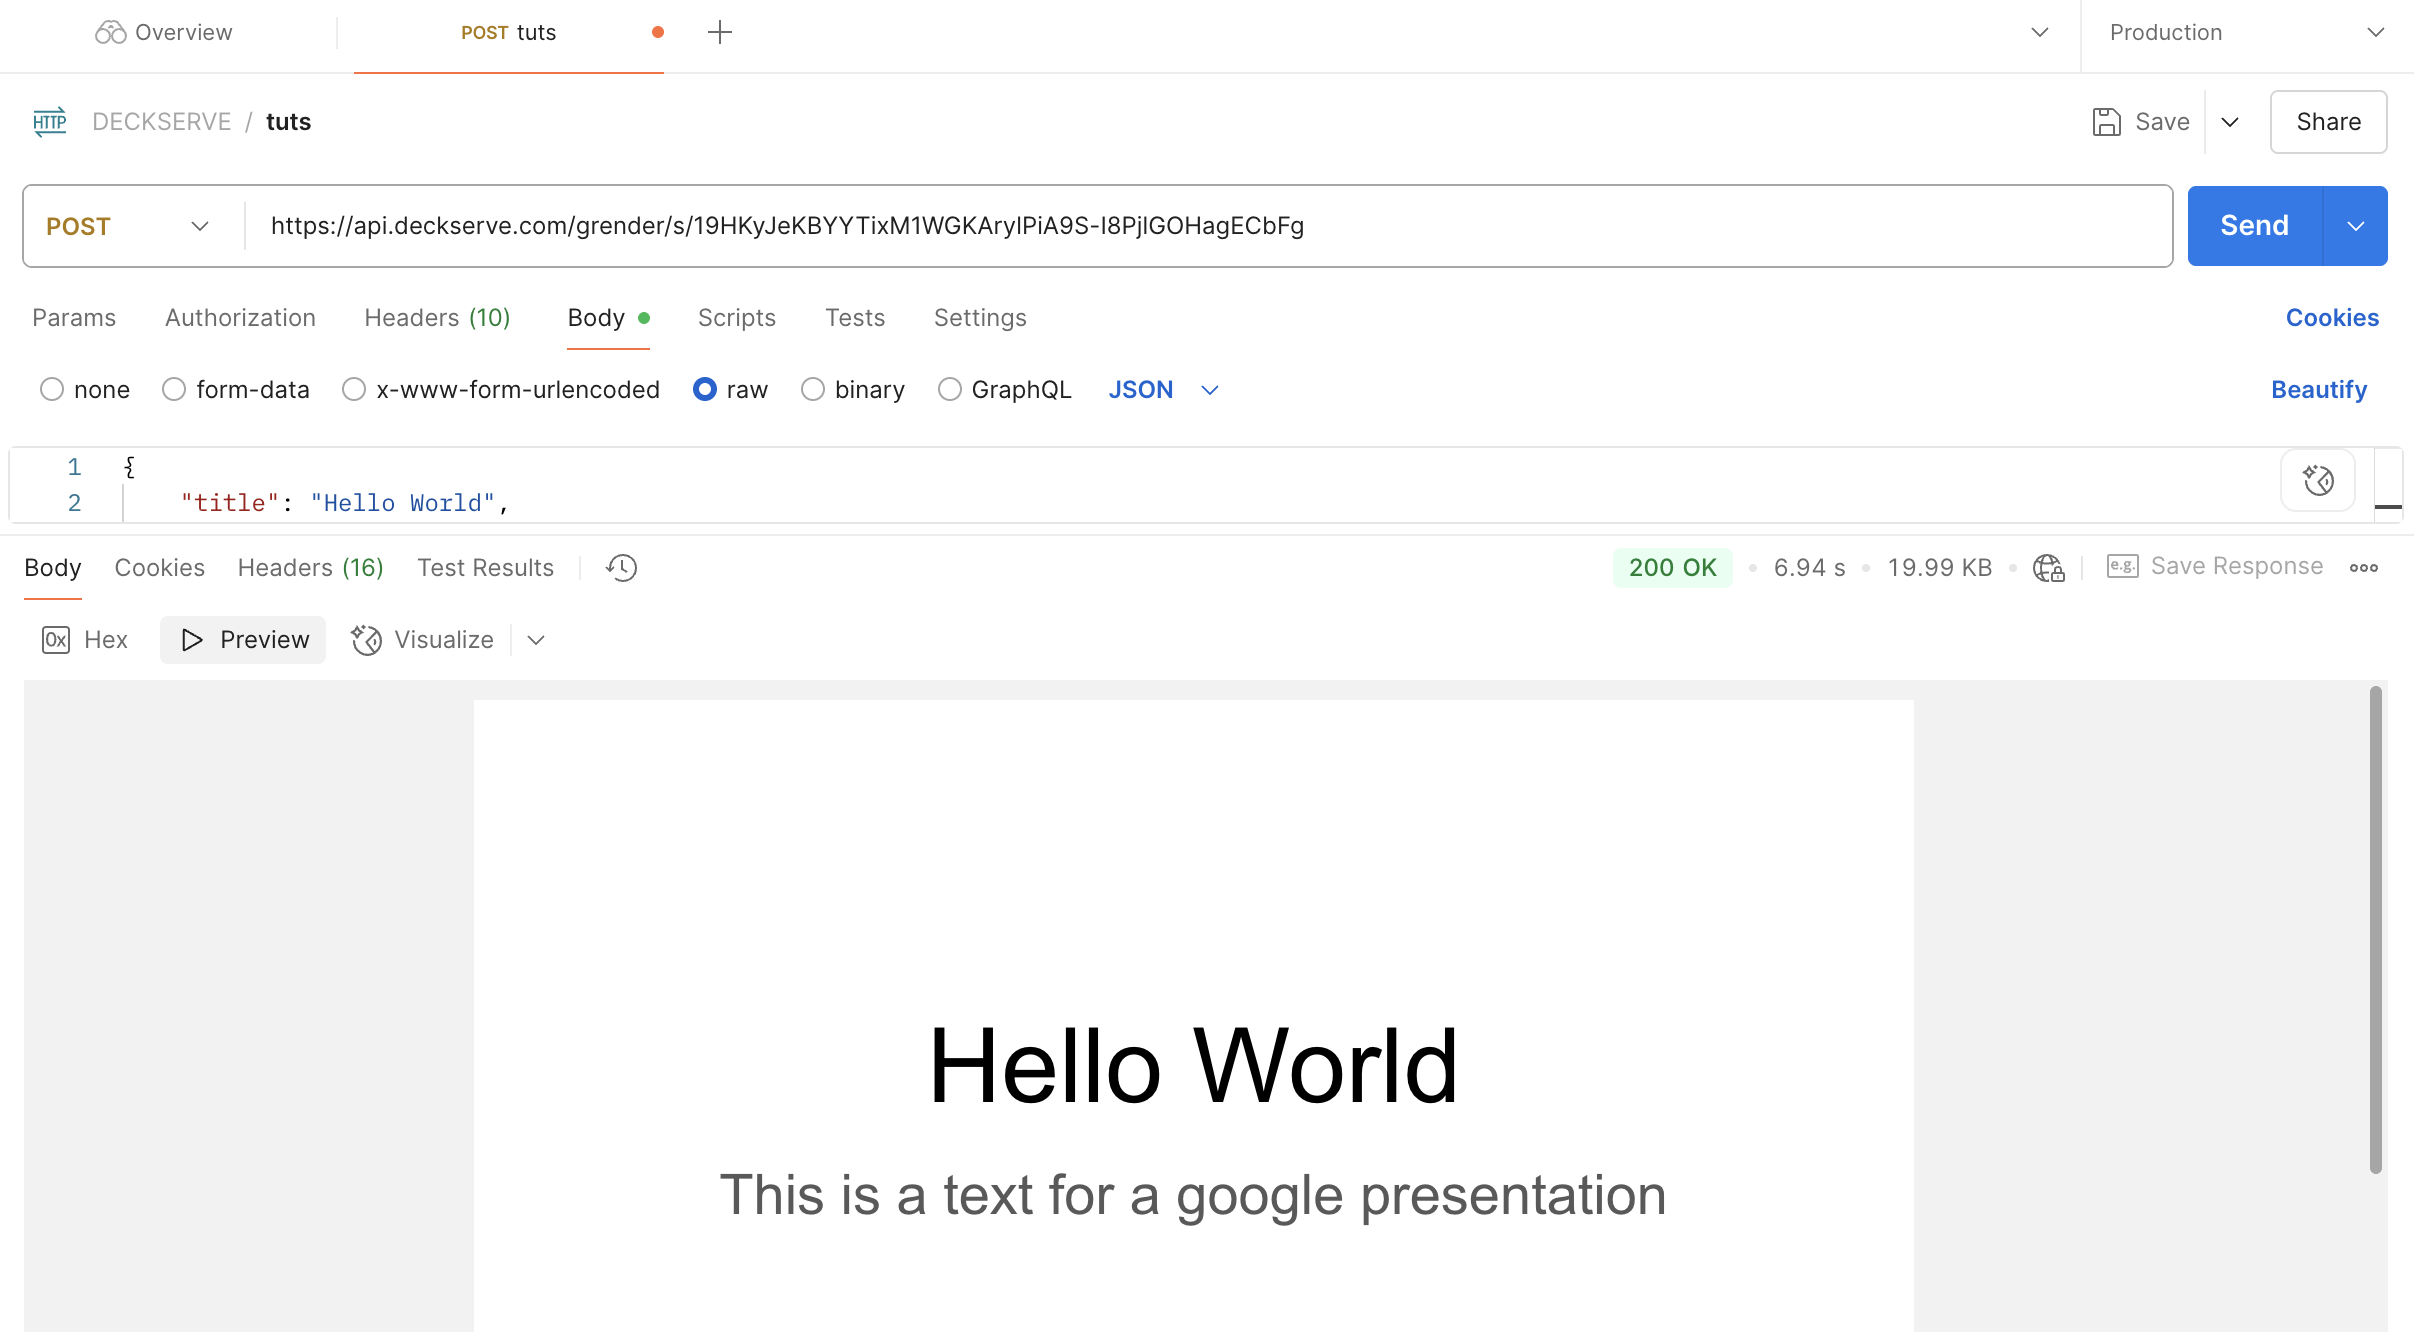The image size is (2414, 1344).
Task: Add a new request tab with the plus icon
Action: [x=719, y=32]
